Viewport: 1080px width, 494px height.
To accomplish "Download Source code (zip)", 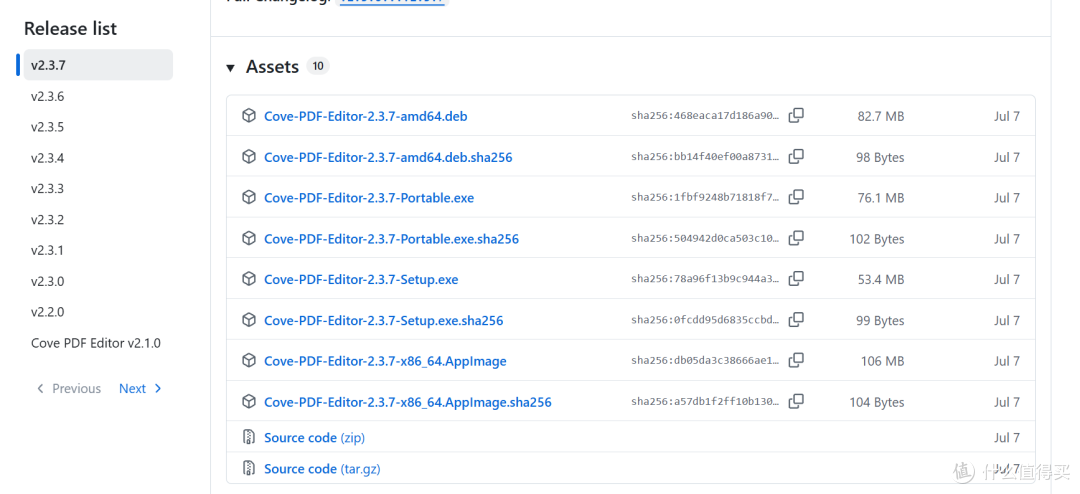I will pyautogui.click(x=315, y=438).
